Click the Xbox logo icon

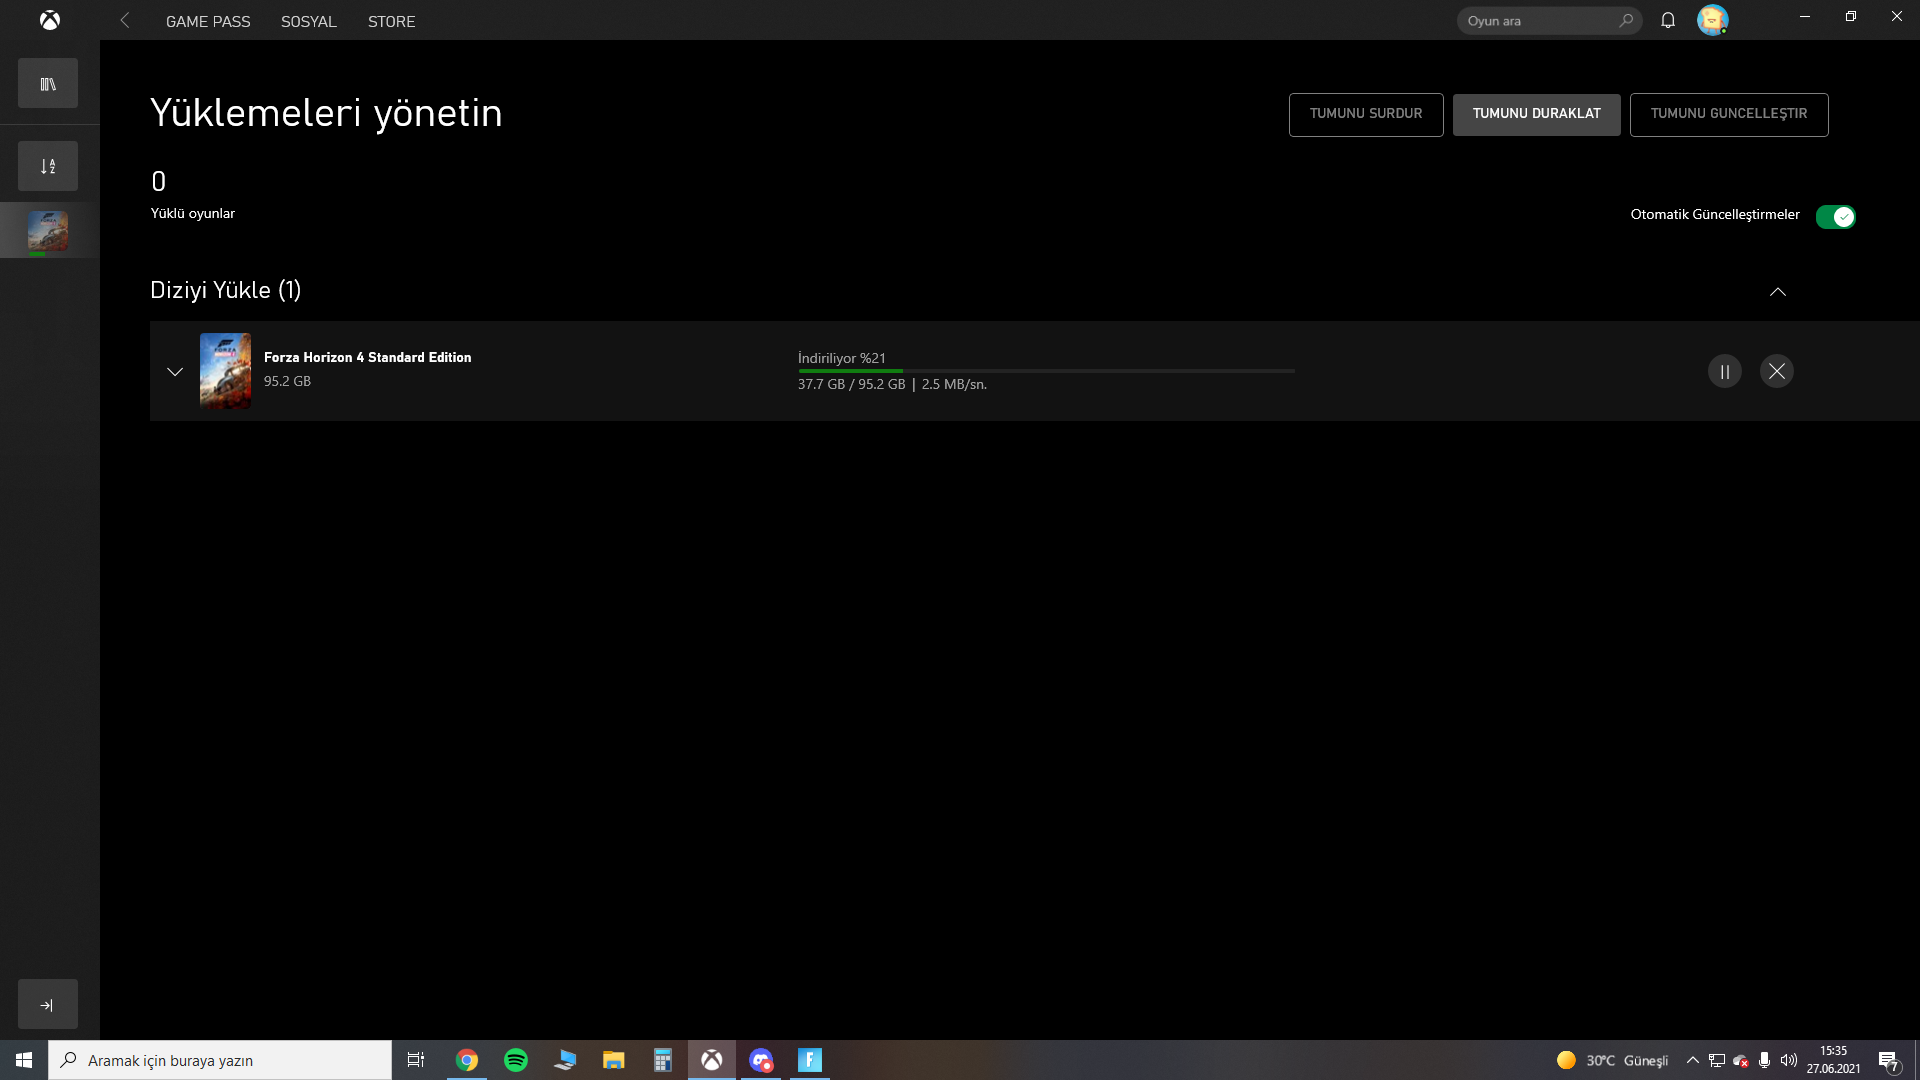49,20
